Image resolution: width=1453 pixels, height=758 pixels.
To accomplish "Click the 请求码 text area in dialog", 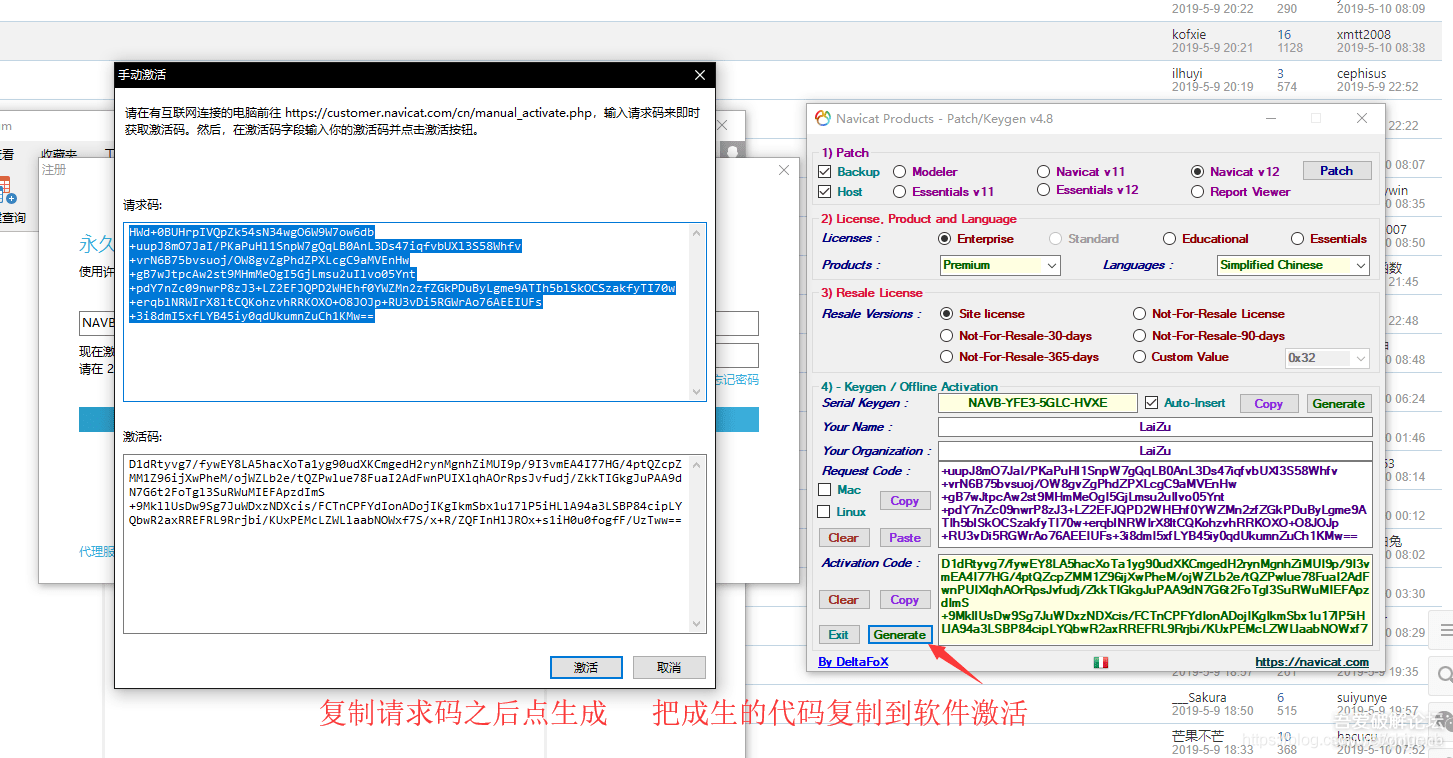I will point(415,312).
